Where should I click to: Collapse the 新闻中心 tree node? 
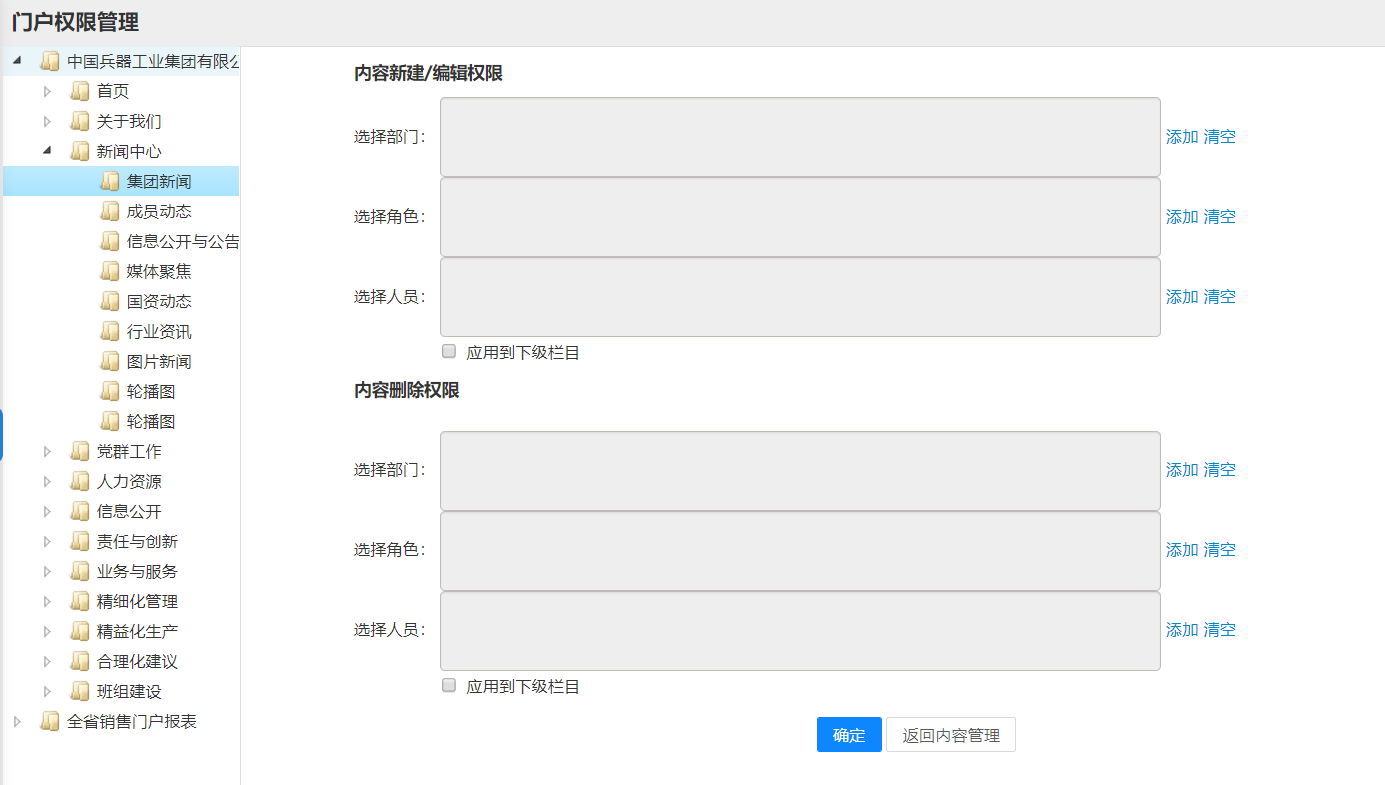pyautogui.click(x=47, y=151)
